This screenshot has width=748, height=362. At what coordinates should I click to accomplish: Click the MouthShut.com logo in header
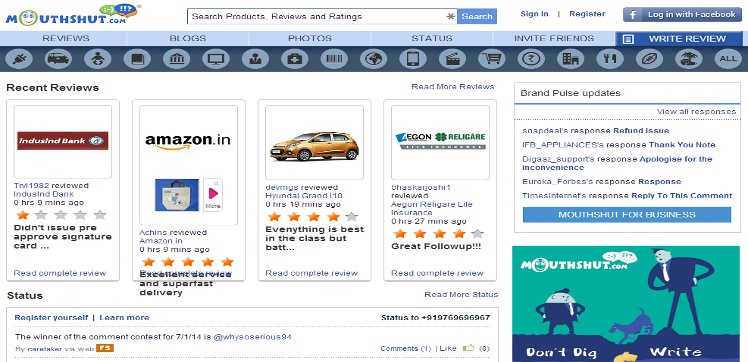point(73,15)
